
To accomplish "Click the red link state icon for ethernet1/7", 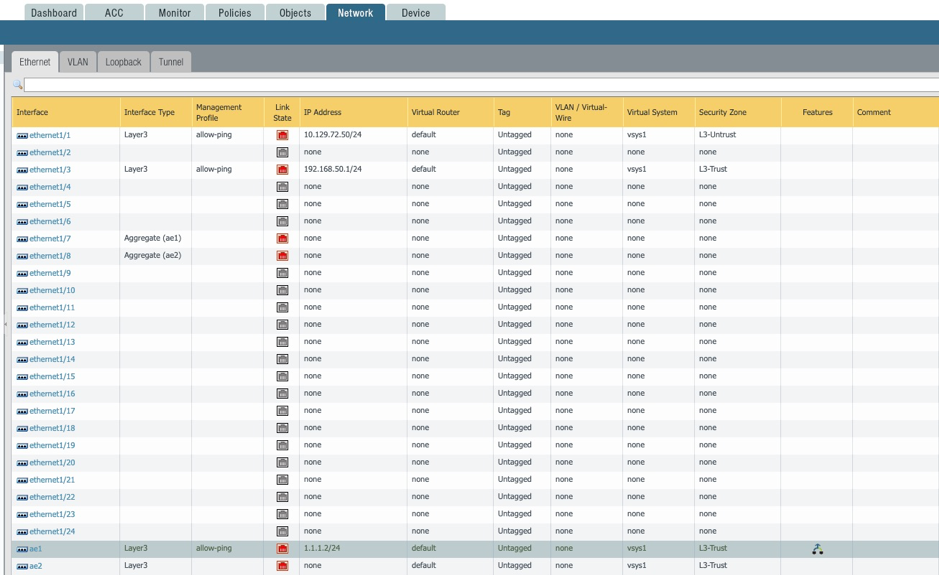I will point(282,239).
